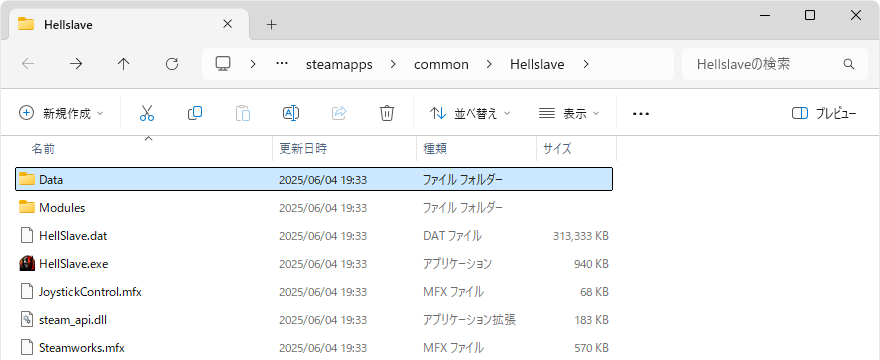This screenshot has width=880, height=360.
Task: Click the 68 KB size value
Action: coord(594,292)
